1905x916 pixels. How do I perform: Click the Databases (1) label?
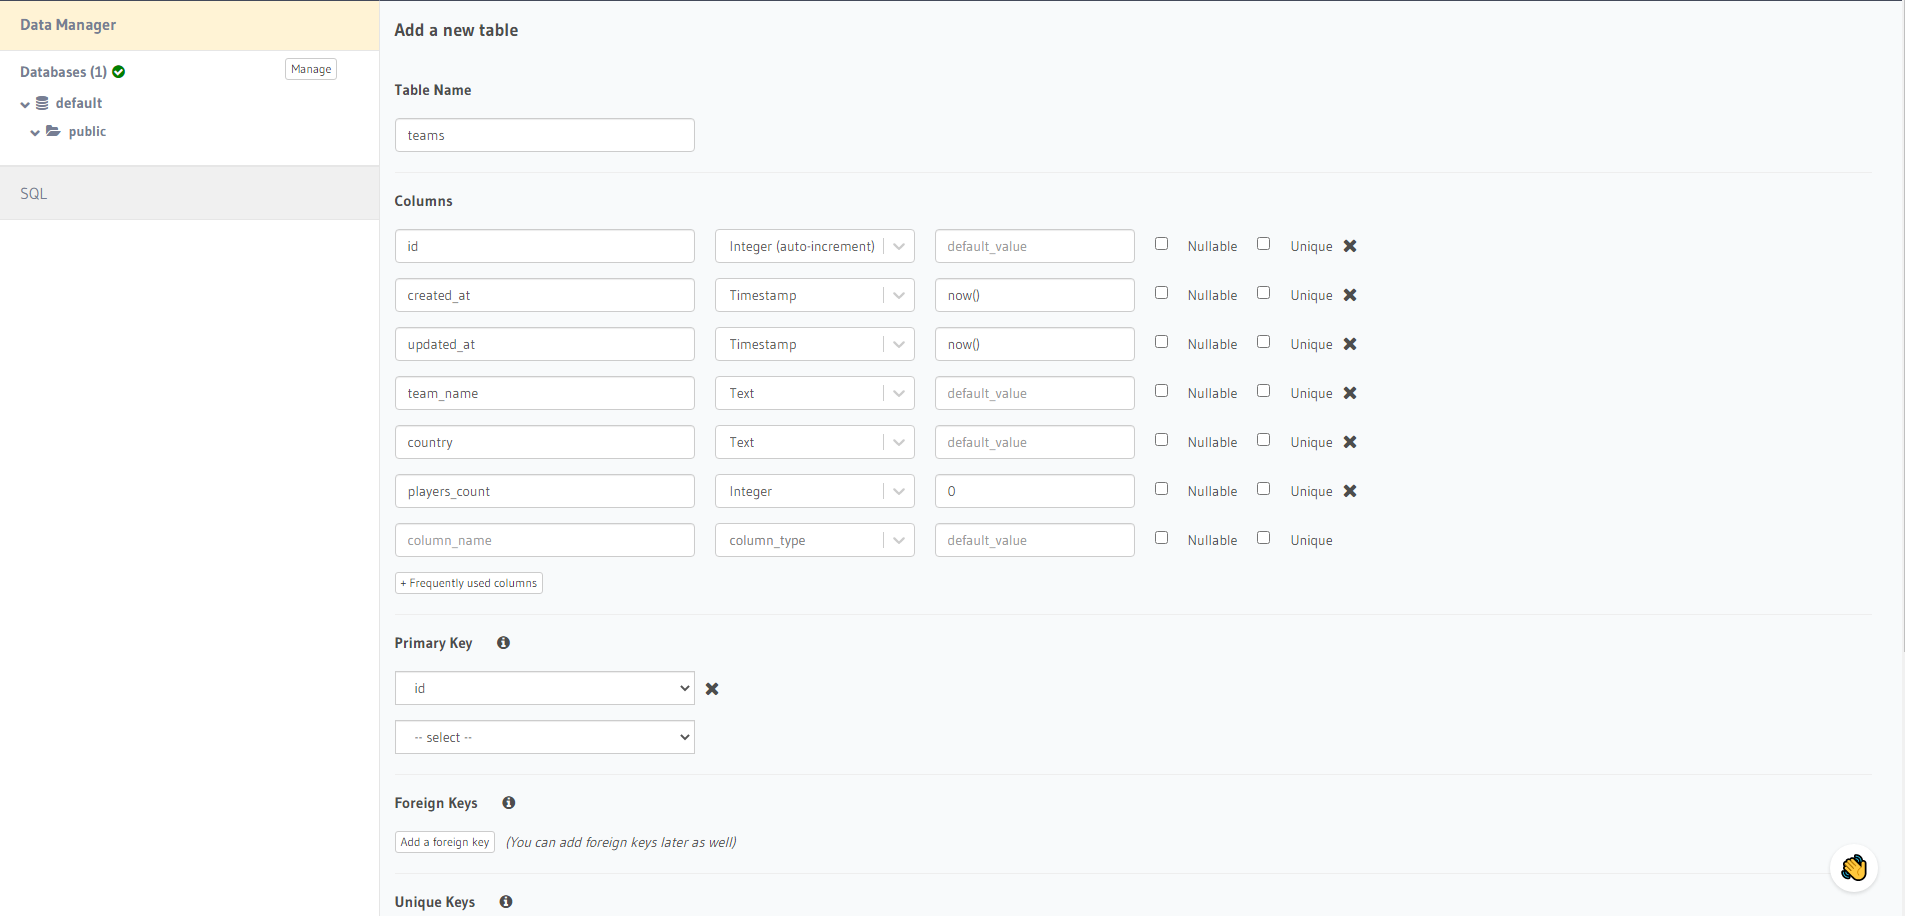[x=63, y=72]
